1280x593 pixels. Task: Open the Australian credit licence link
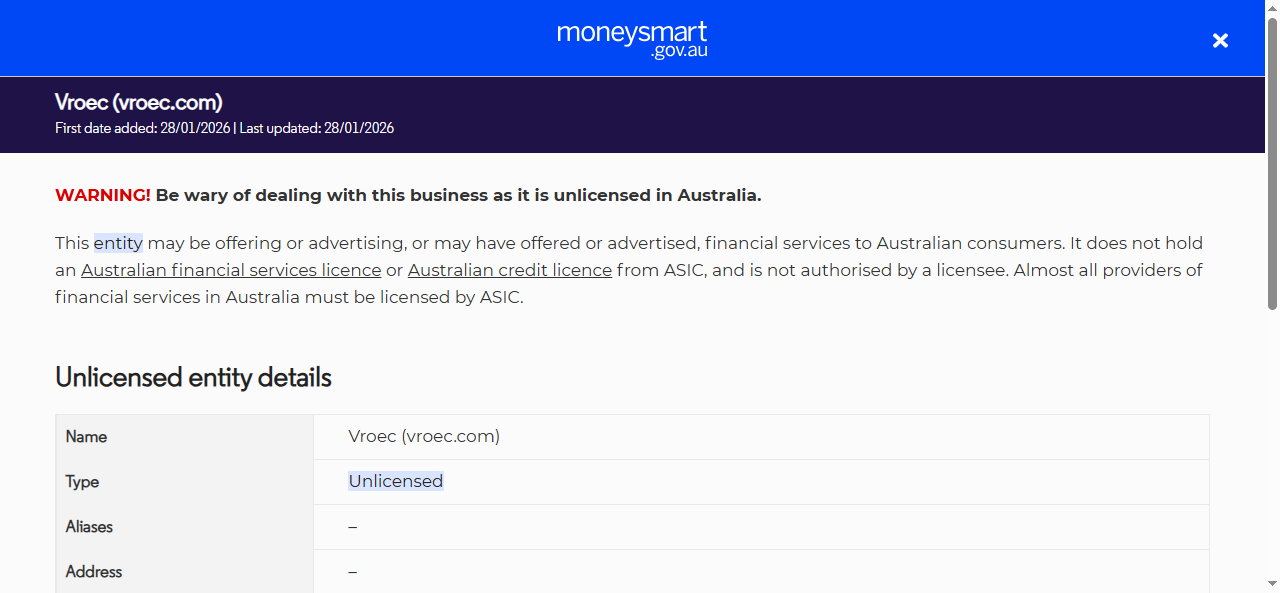[x=509, y=270]
